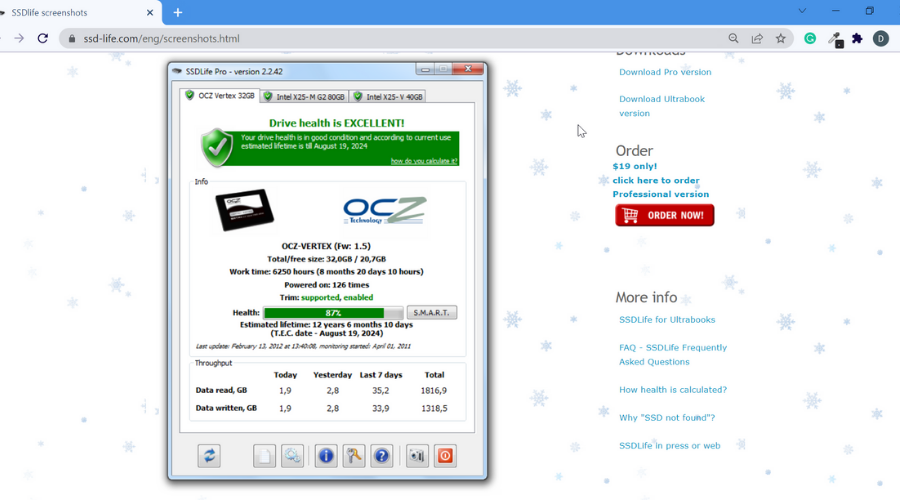The width and height of the screenshot is (900, 500).
Task: Open SSDLife in press or web link
Action: [669, 445]
